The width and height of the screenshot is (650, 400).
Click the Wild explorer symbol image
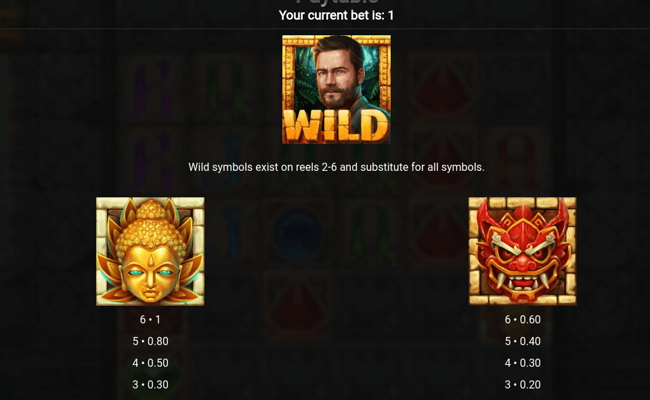tap(336, 90)
